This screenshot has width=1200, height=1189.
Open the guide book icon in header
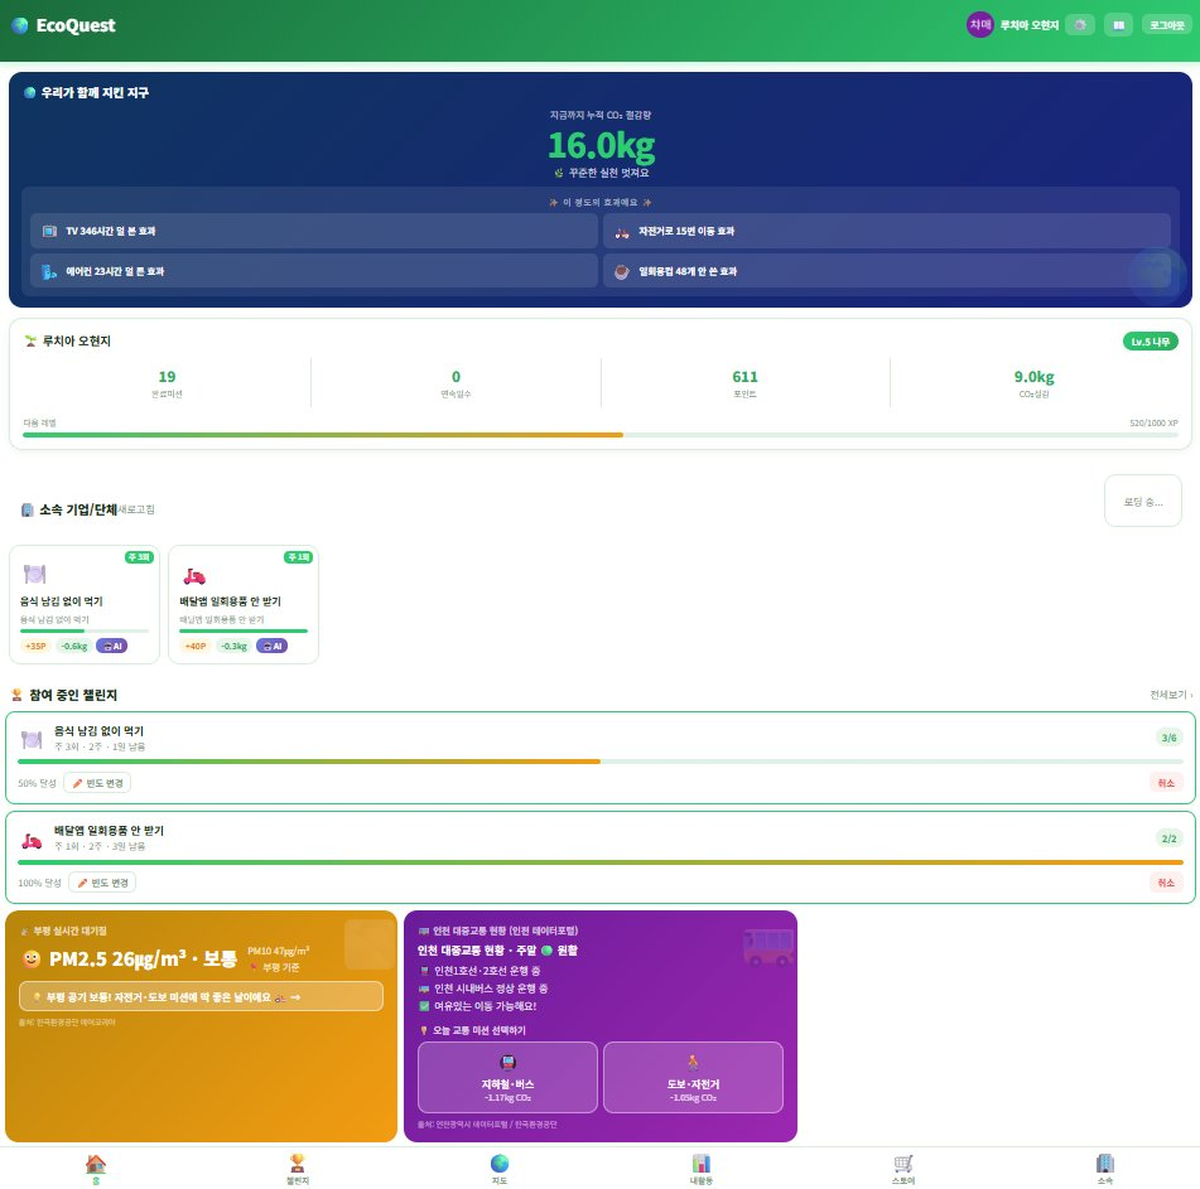(x=1119, y=25)
